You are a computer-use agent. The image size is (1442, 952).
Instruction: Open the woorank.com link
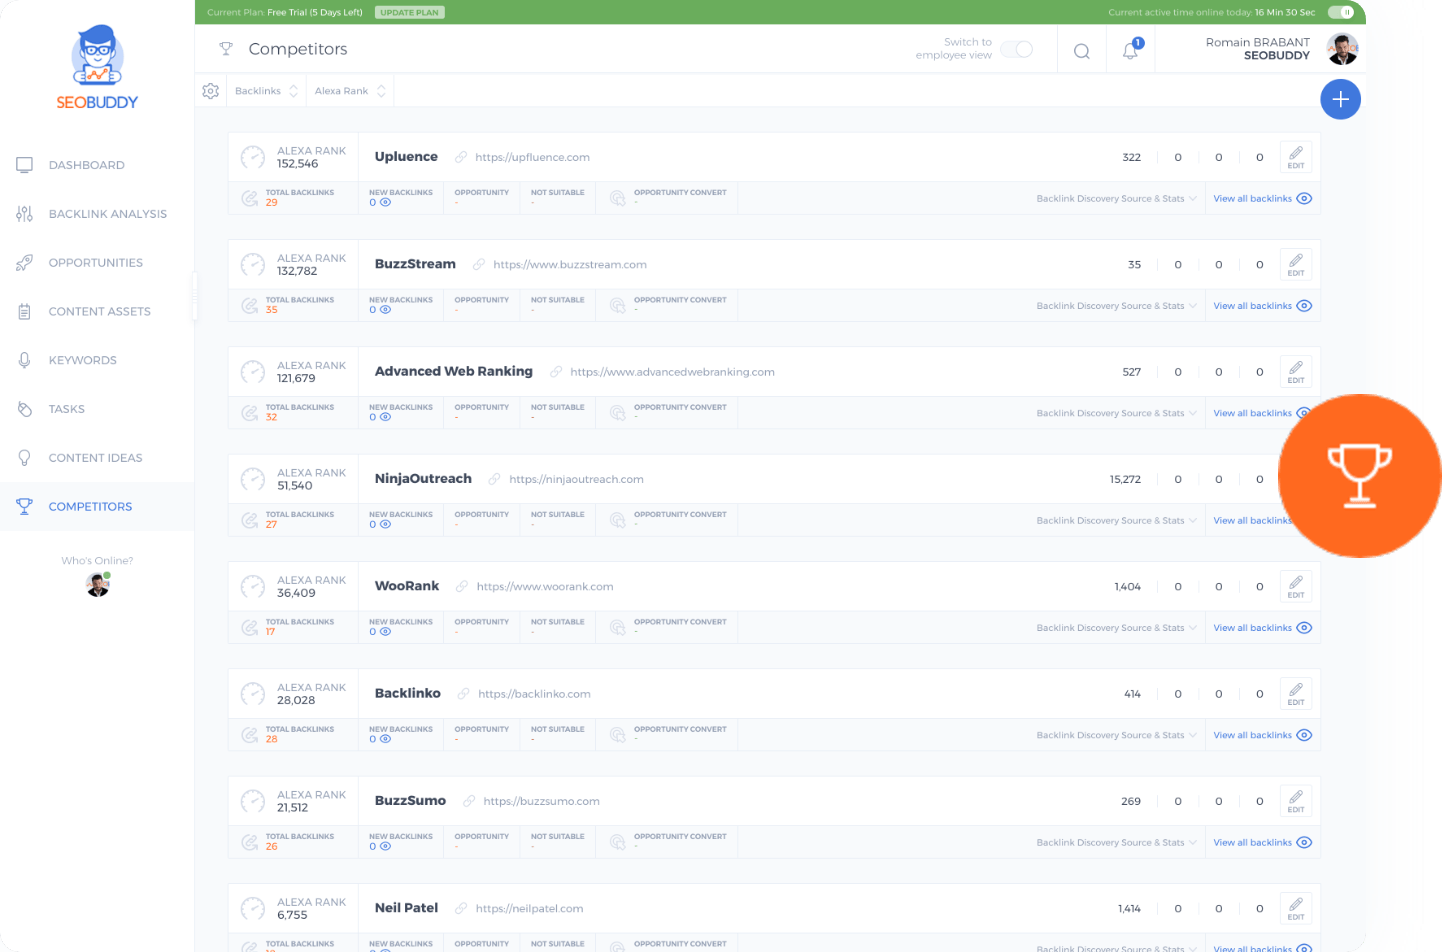(545, 587)
